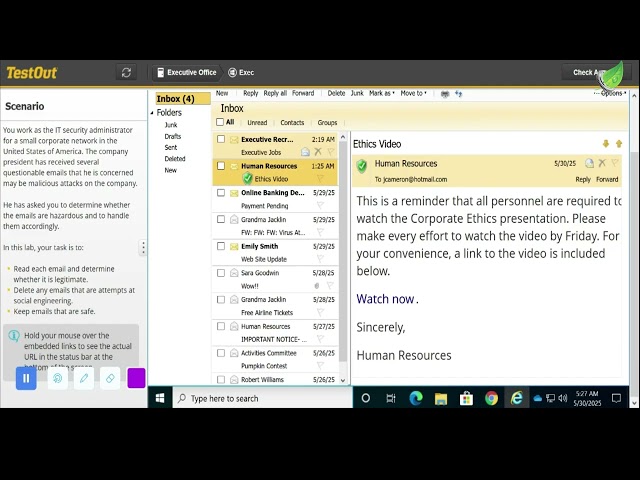Check the IMPORTANT NOTICE email checkbox
This screenshot has height=480, width=640.
point(221,326)
